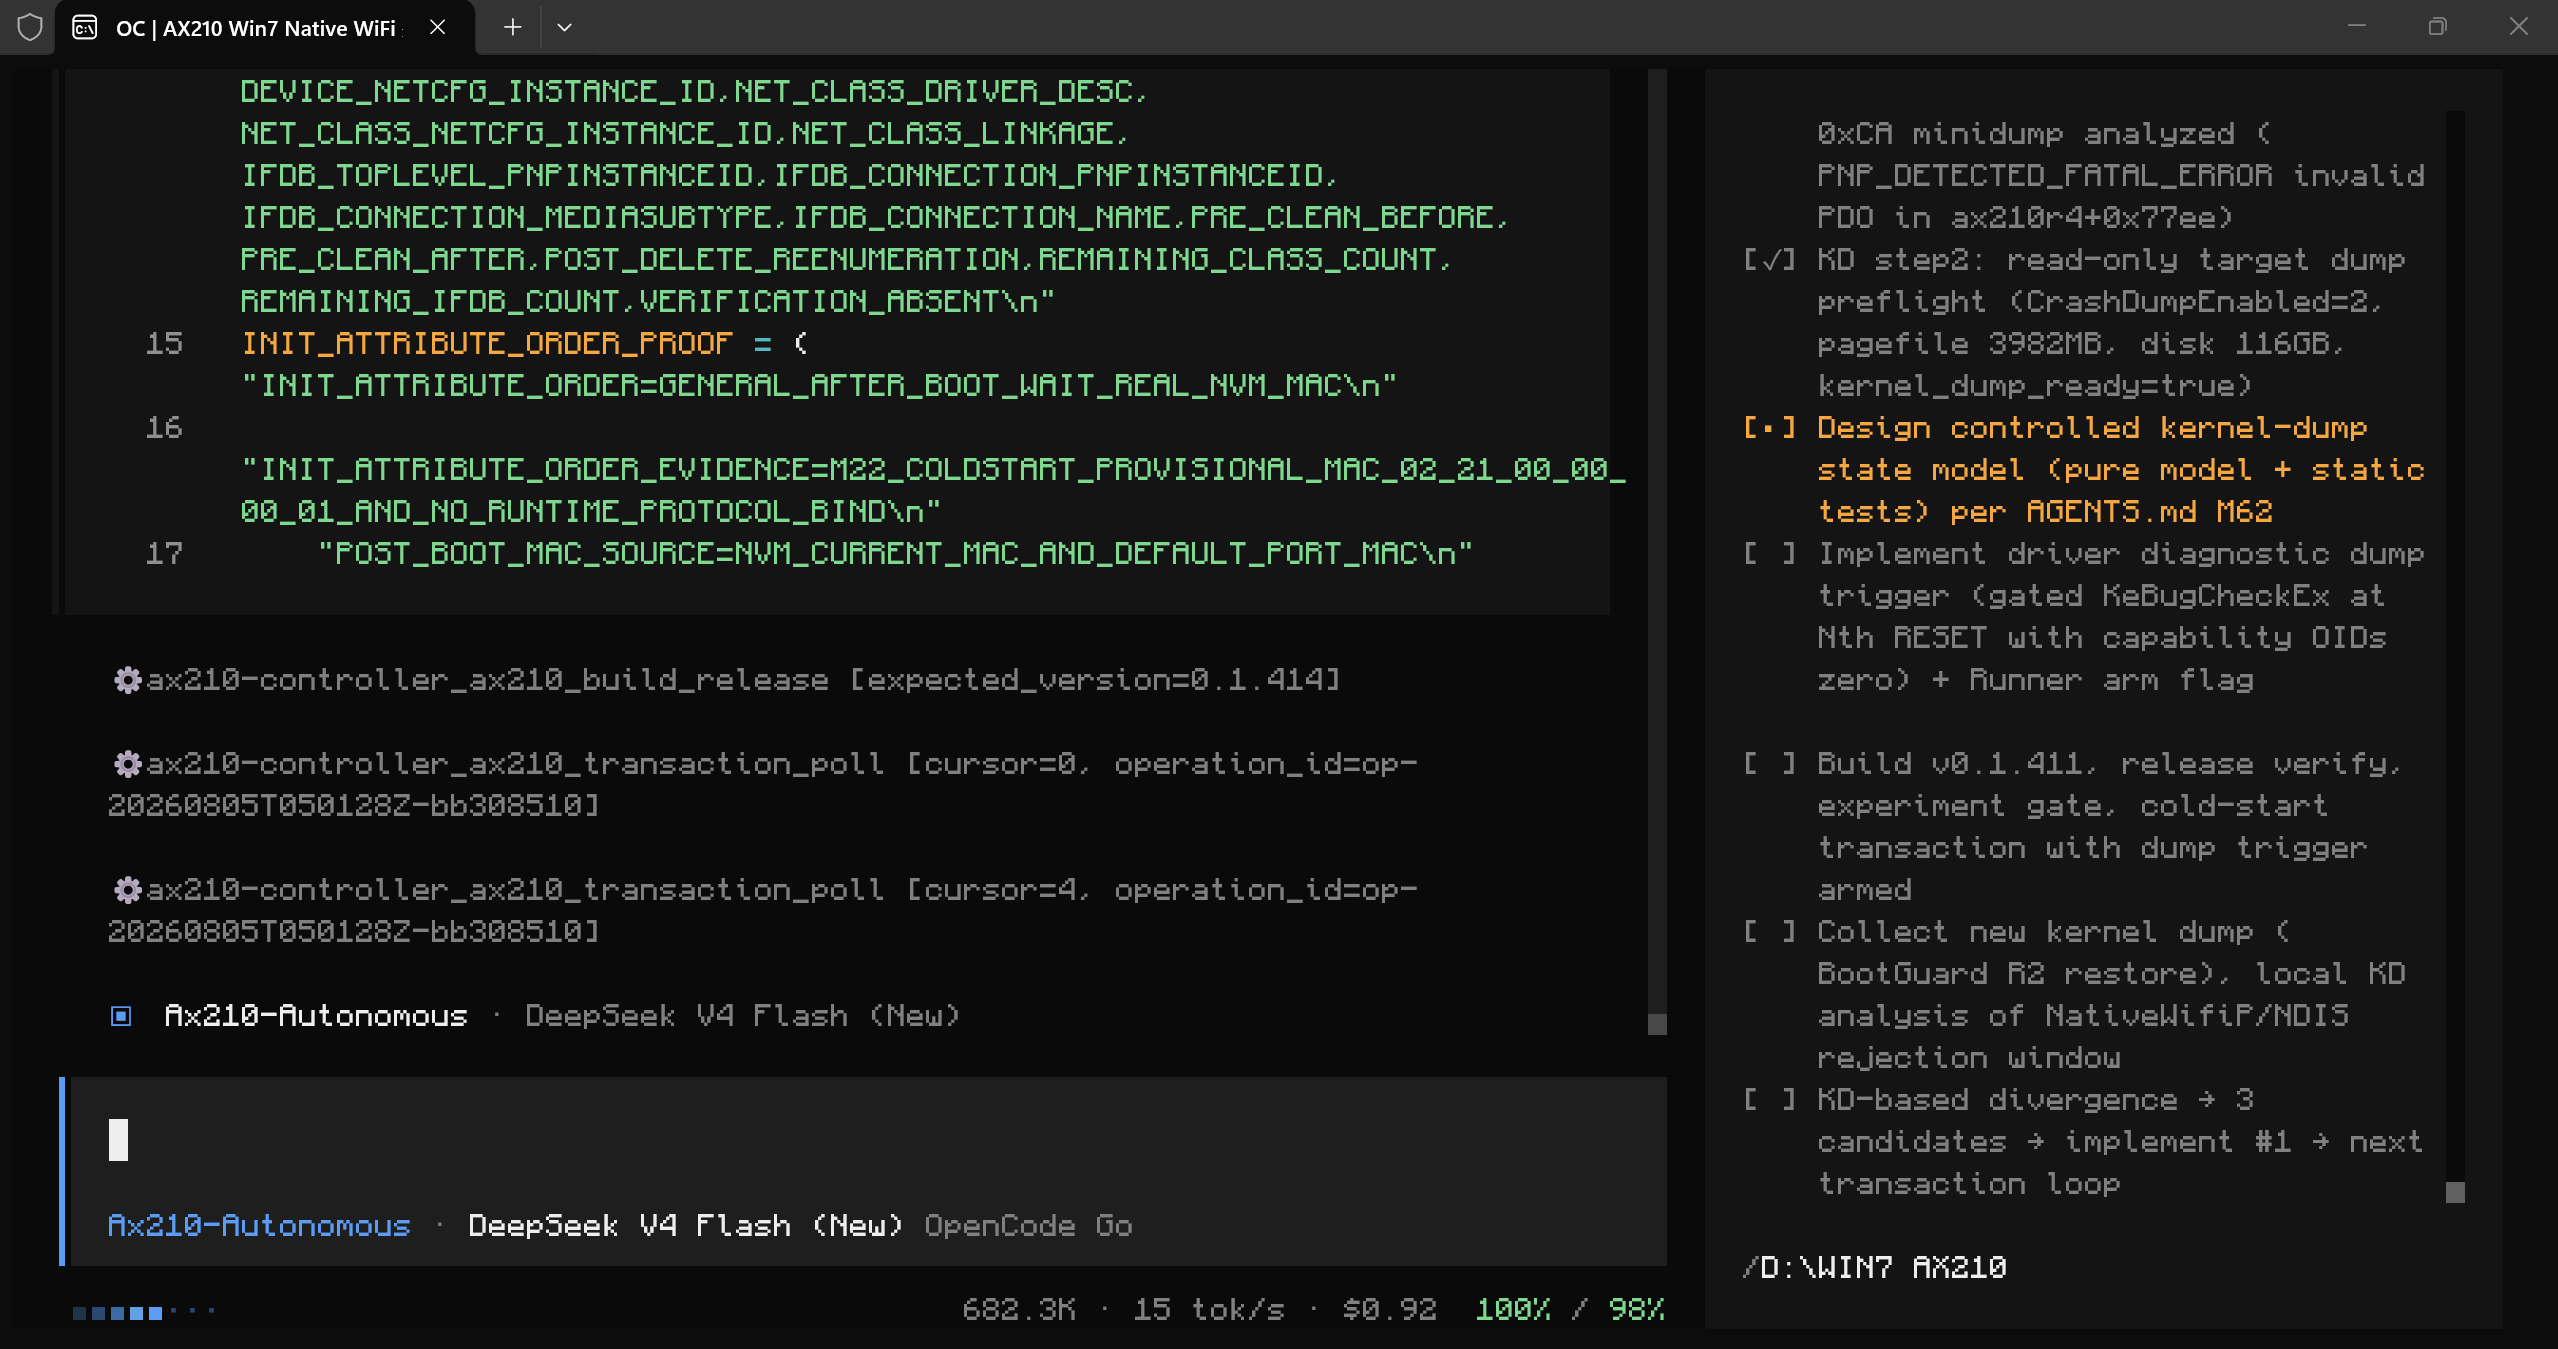
Task: Click the OpenCode Go provider label
Action: (x=1028, y=1226)
